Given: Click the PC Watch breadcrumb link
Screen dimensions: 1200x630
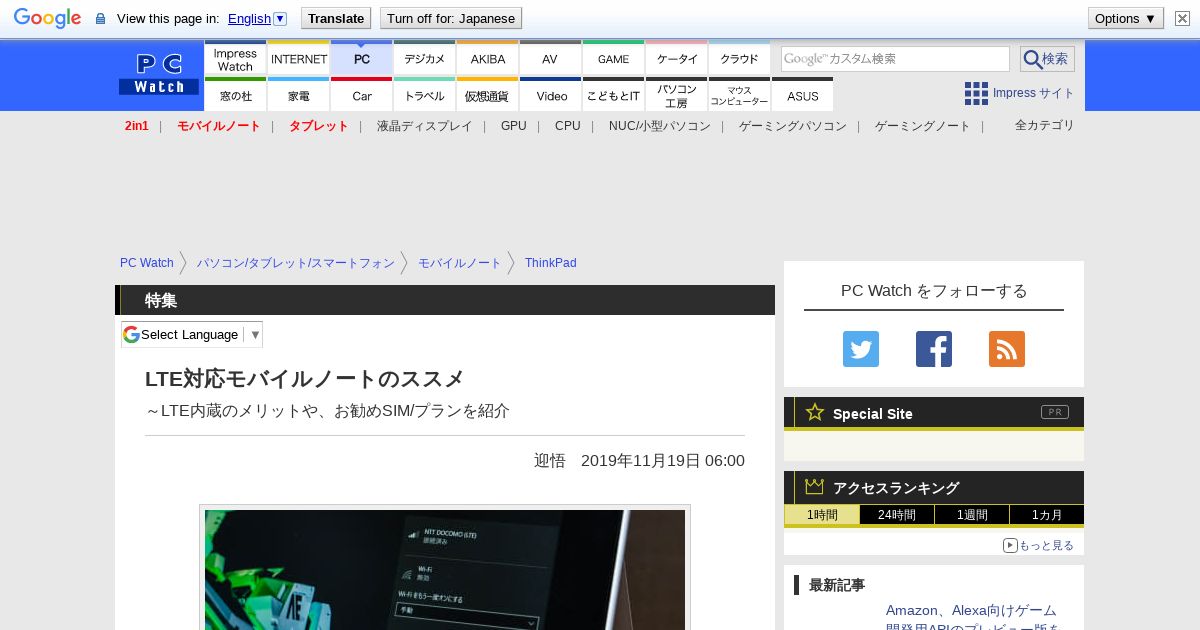Looking at the screenshot, I should pyautogui.click(x=147, y=263).
